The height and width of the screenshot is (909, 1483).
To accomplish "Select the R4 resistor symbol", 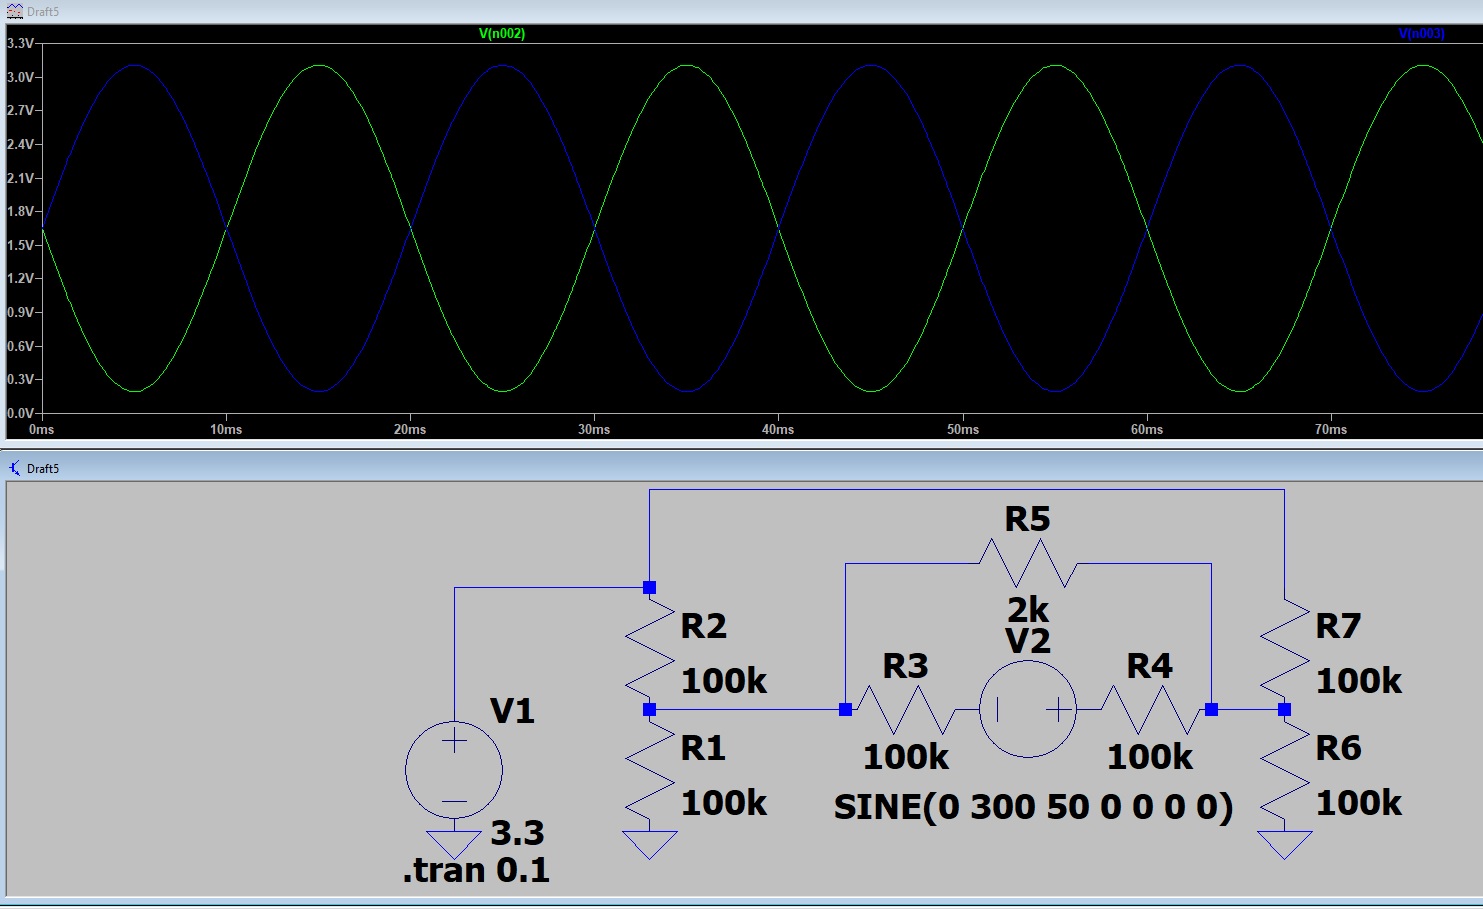I will tap(1149, 709).
